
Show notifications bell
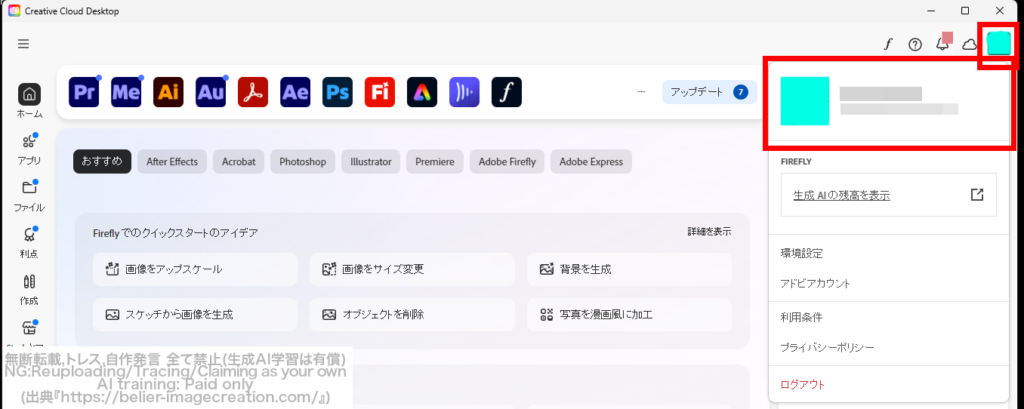[942, 44]
